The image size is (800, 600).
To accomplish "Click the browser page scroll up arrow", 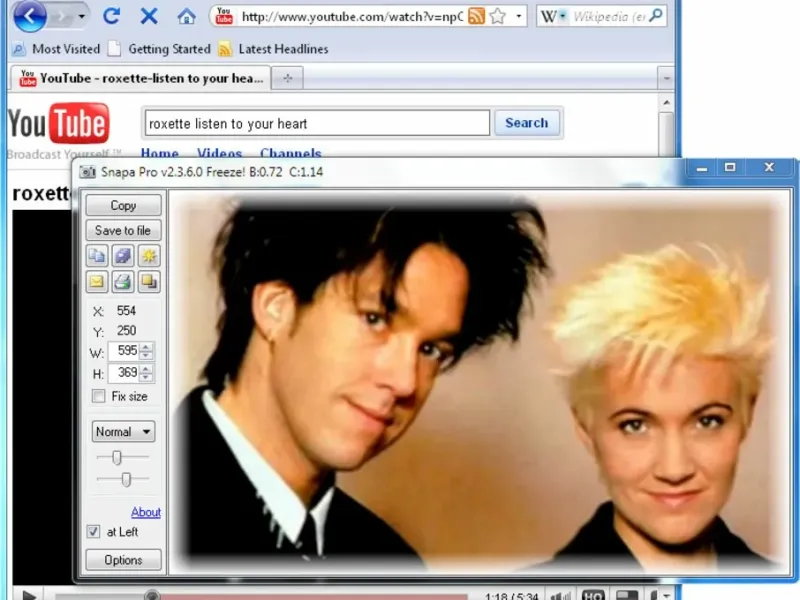I will click(666, 103).
